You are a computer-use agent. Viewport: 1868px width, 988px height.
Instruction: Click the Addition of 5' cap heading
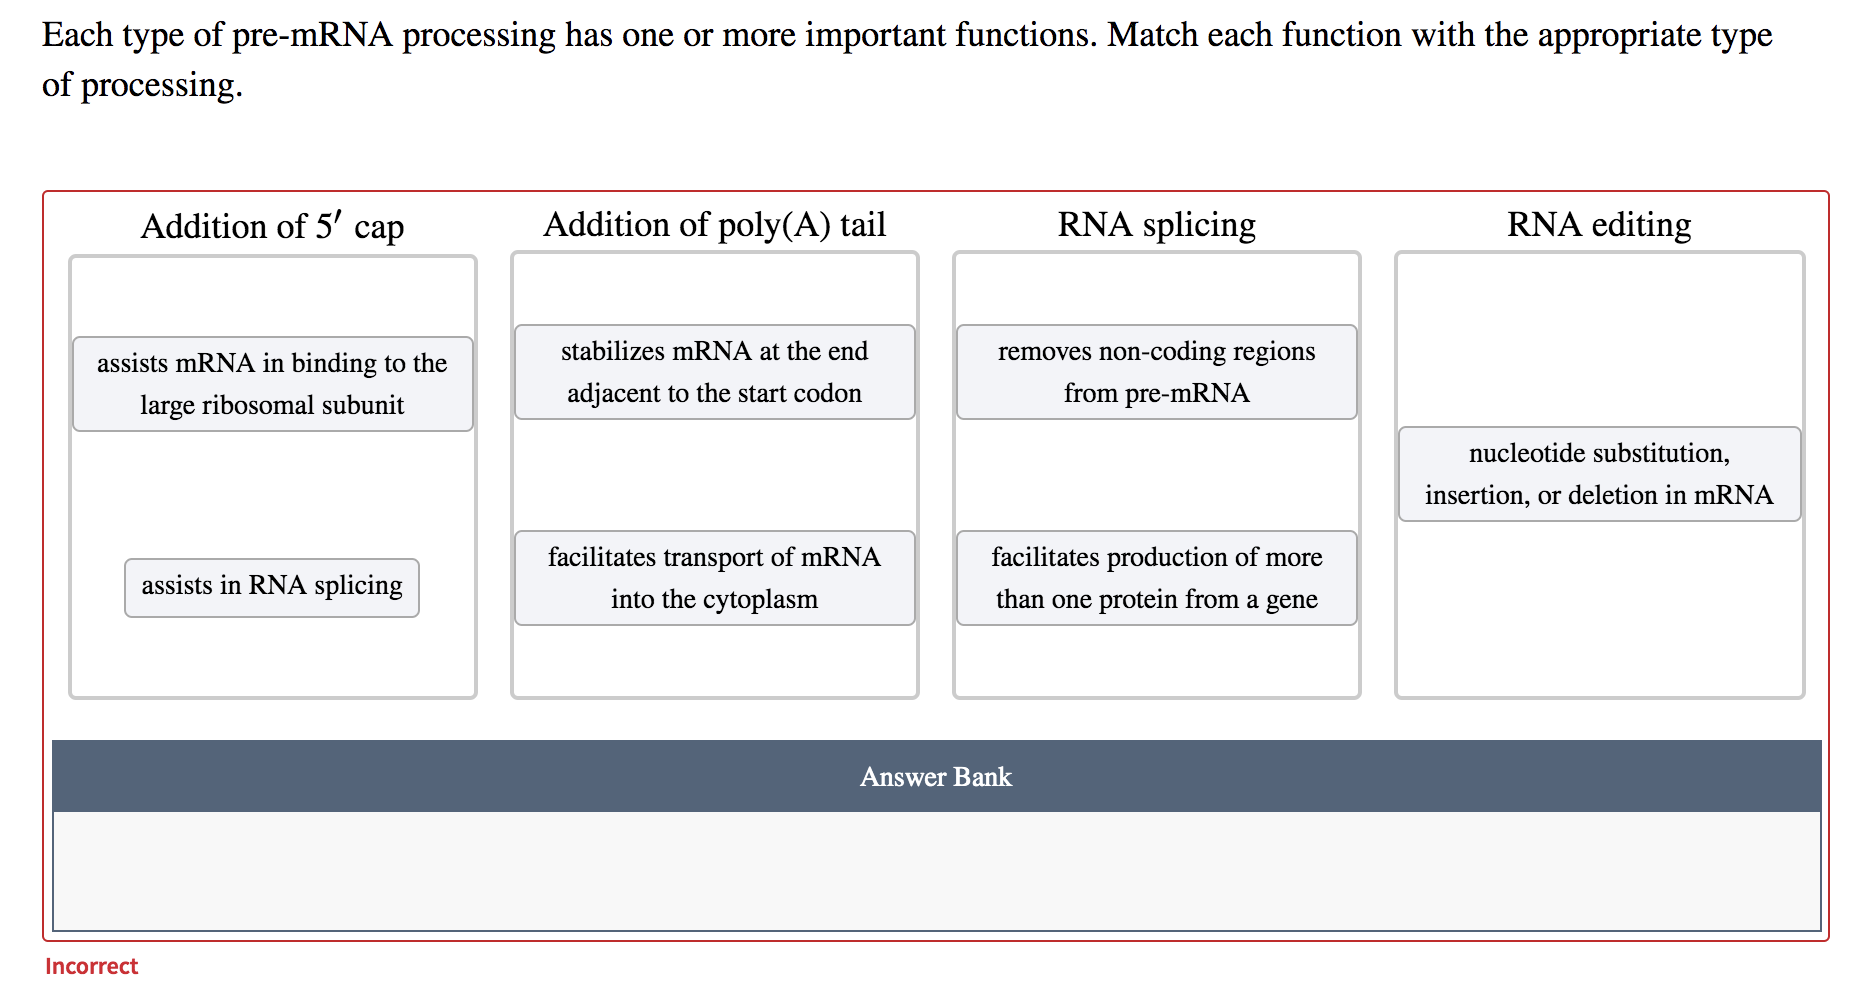click(x=272, y=226)
